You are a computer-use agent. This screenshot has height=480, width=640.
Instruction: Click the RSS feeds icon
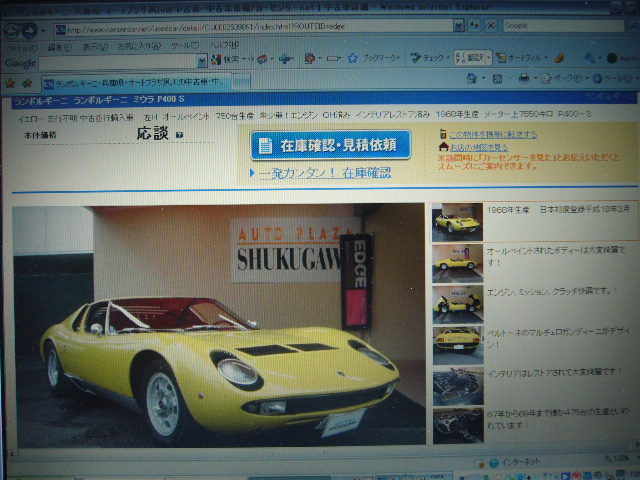pos(497,78)
